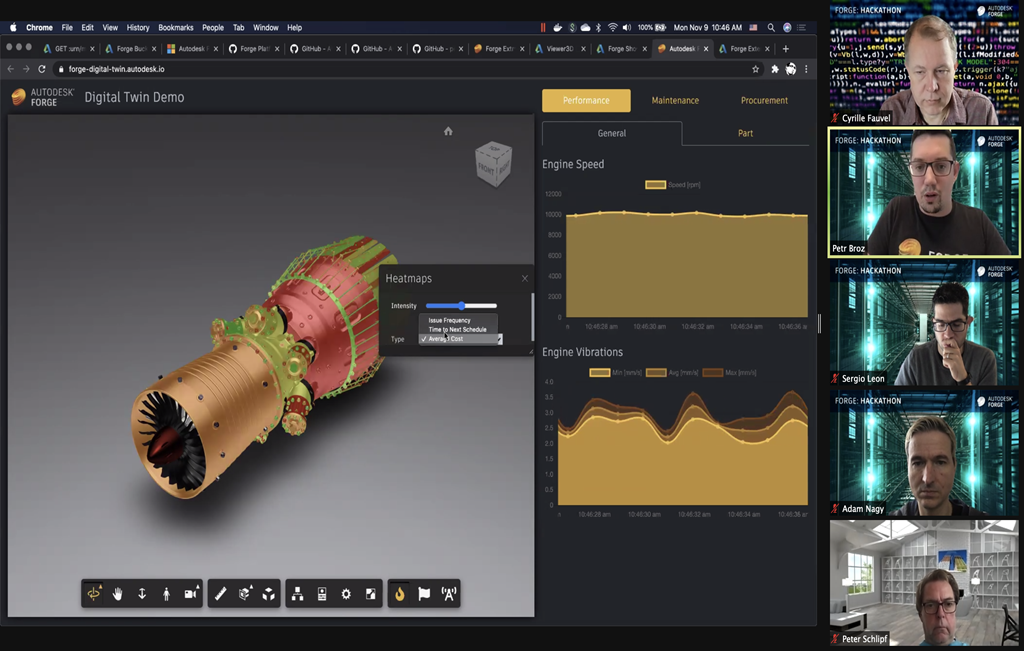Open viewer Settings gear icon
Viewport: 1024px width, 651px height.
click(x=346, y=594)
